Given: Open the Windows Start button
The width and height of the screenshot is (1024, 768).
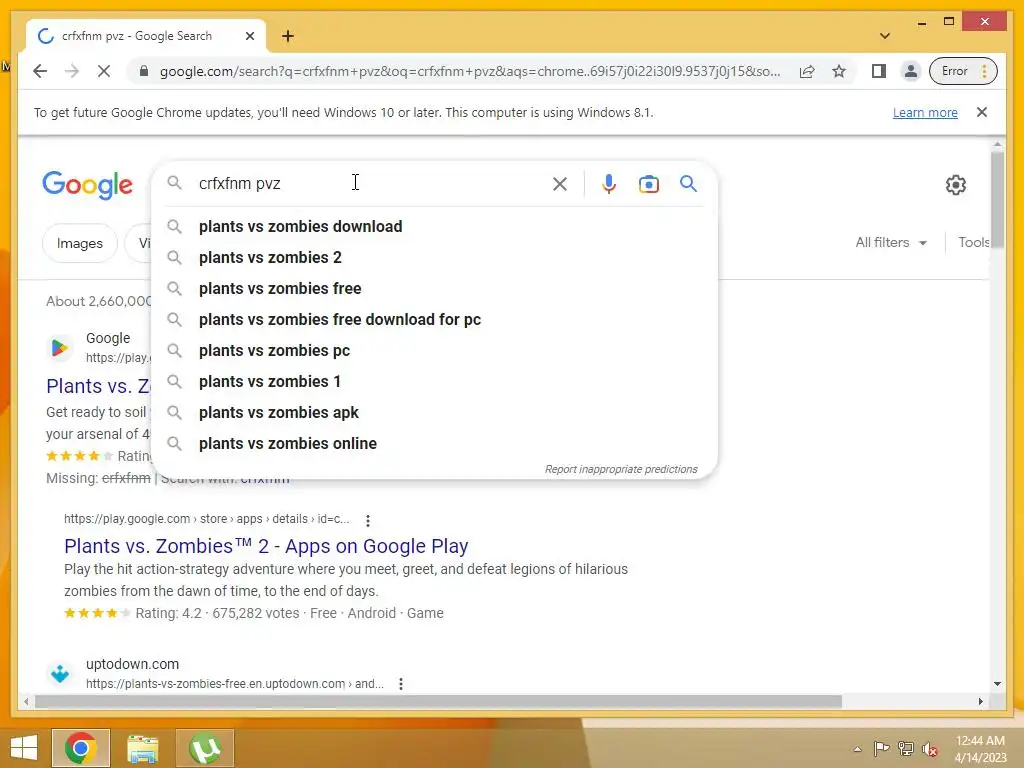Looking at the screenshot, I should (24, 748).
